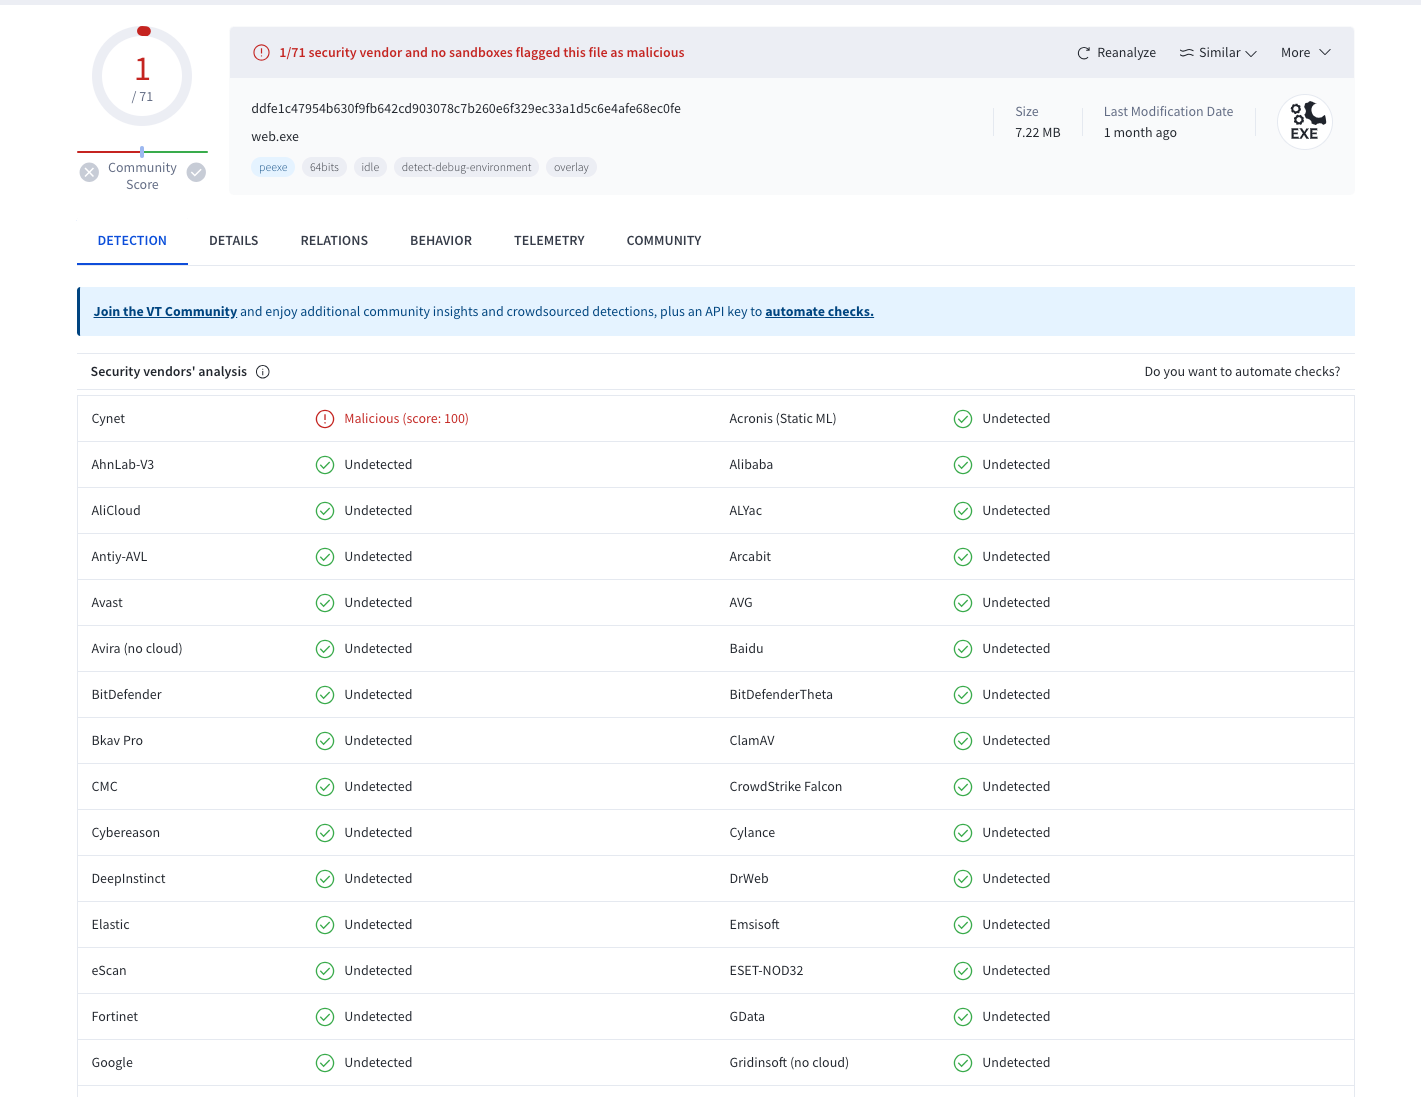Screen dimensions: 1421x1097
Task: Click the Cynet malicious warning icon
Action: 325,419
